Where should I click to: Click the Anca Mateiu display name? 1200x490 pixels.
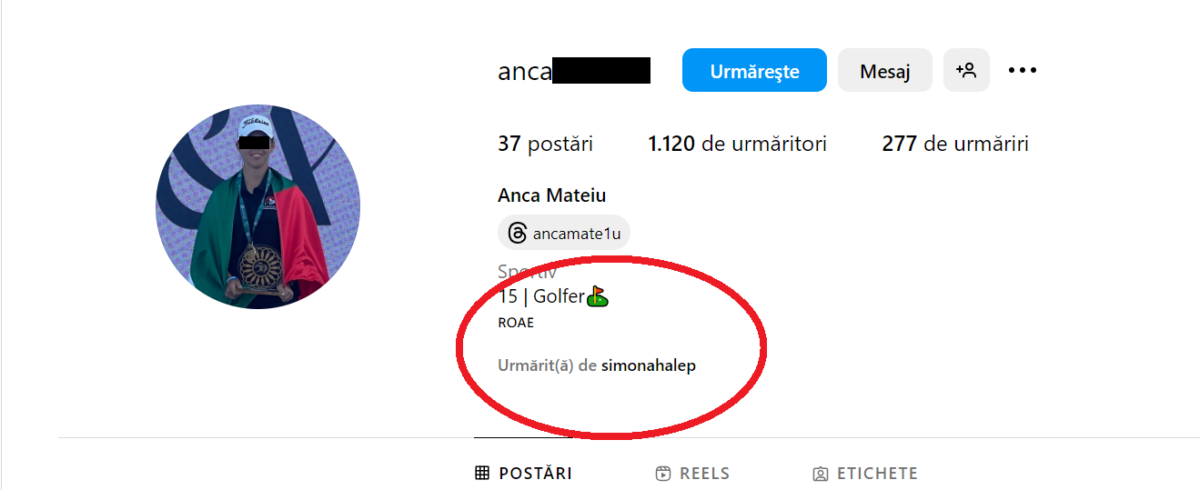552,195
